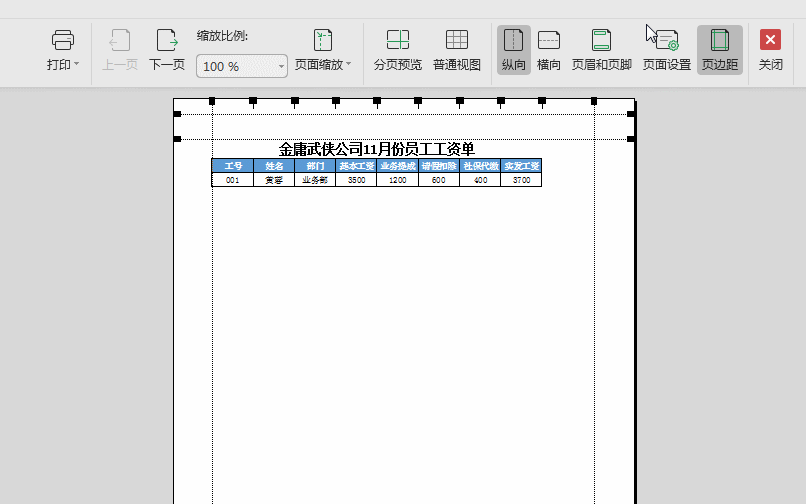The width and height of the screenshot is (806, 504).
Task: Open the zoom ratio 100 % combo box
Action: [242, 66]
